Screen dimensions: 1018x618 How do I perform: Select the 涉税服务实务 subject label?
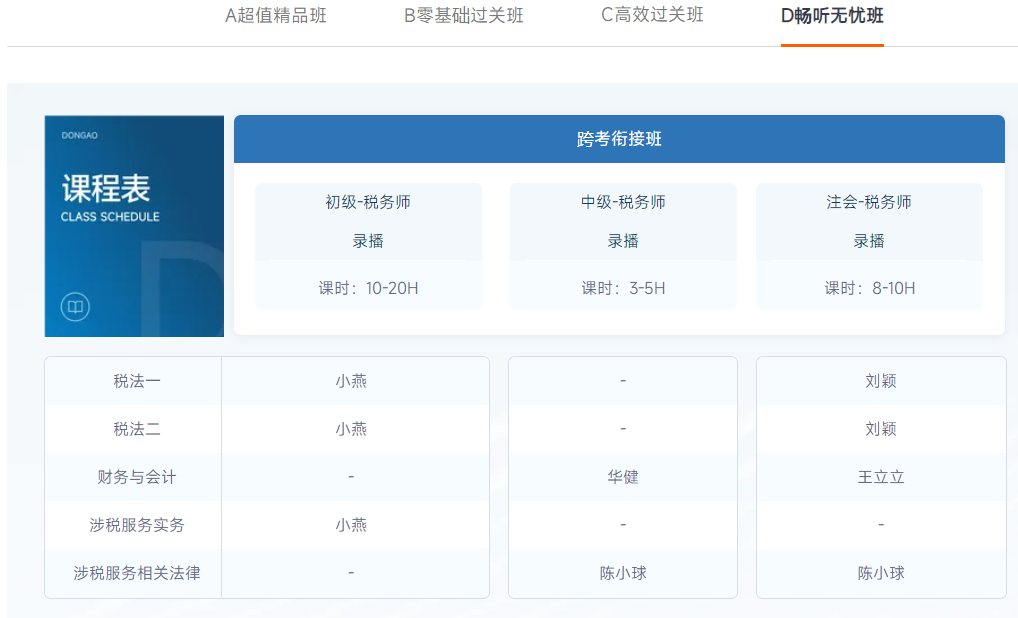coord(137,525)
